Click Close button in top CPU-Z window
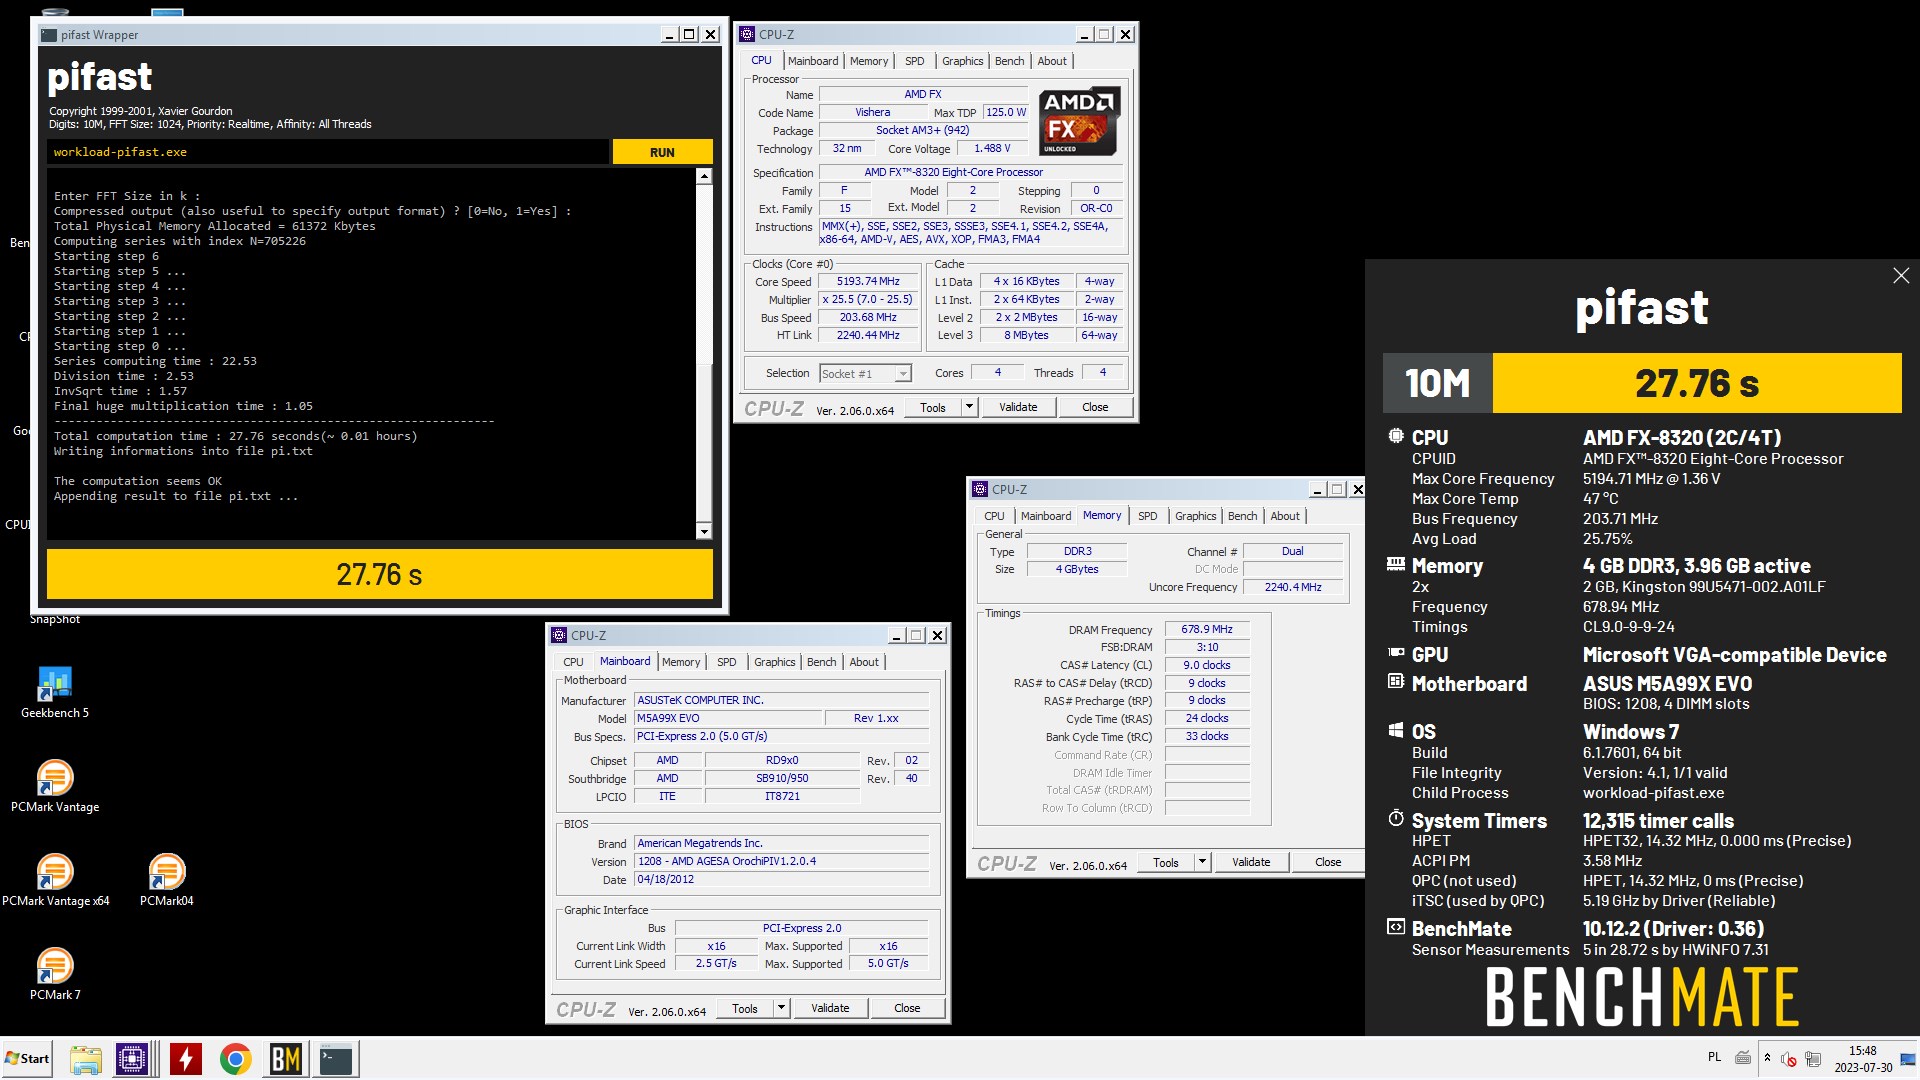Screen dimensions: 1920x1080 pos(1095,407)
